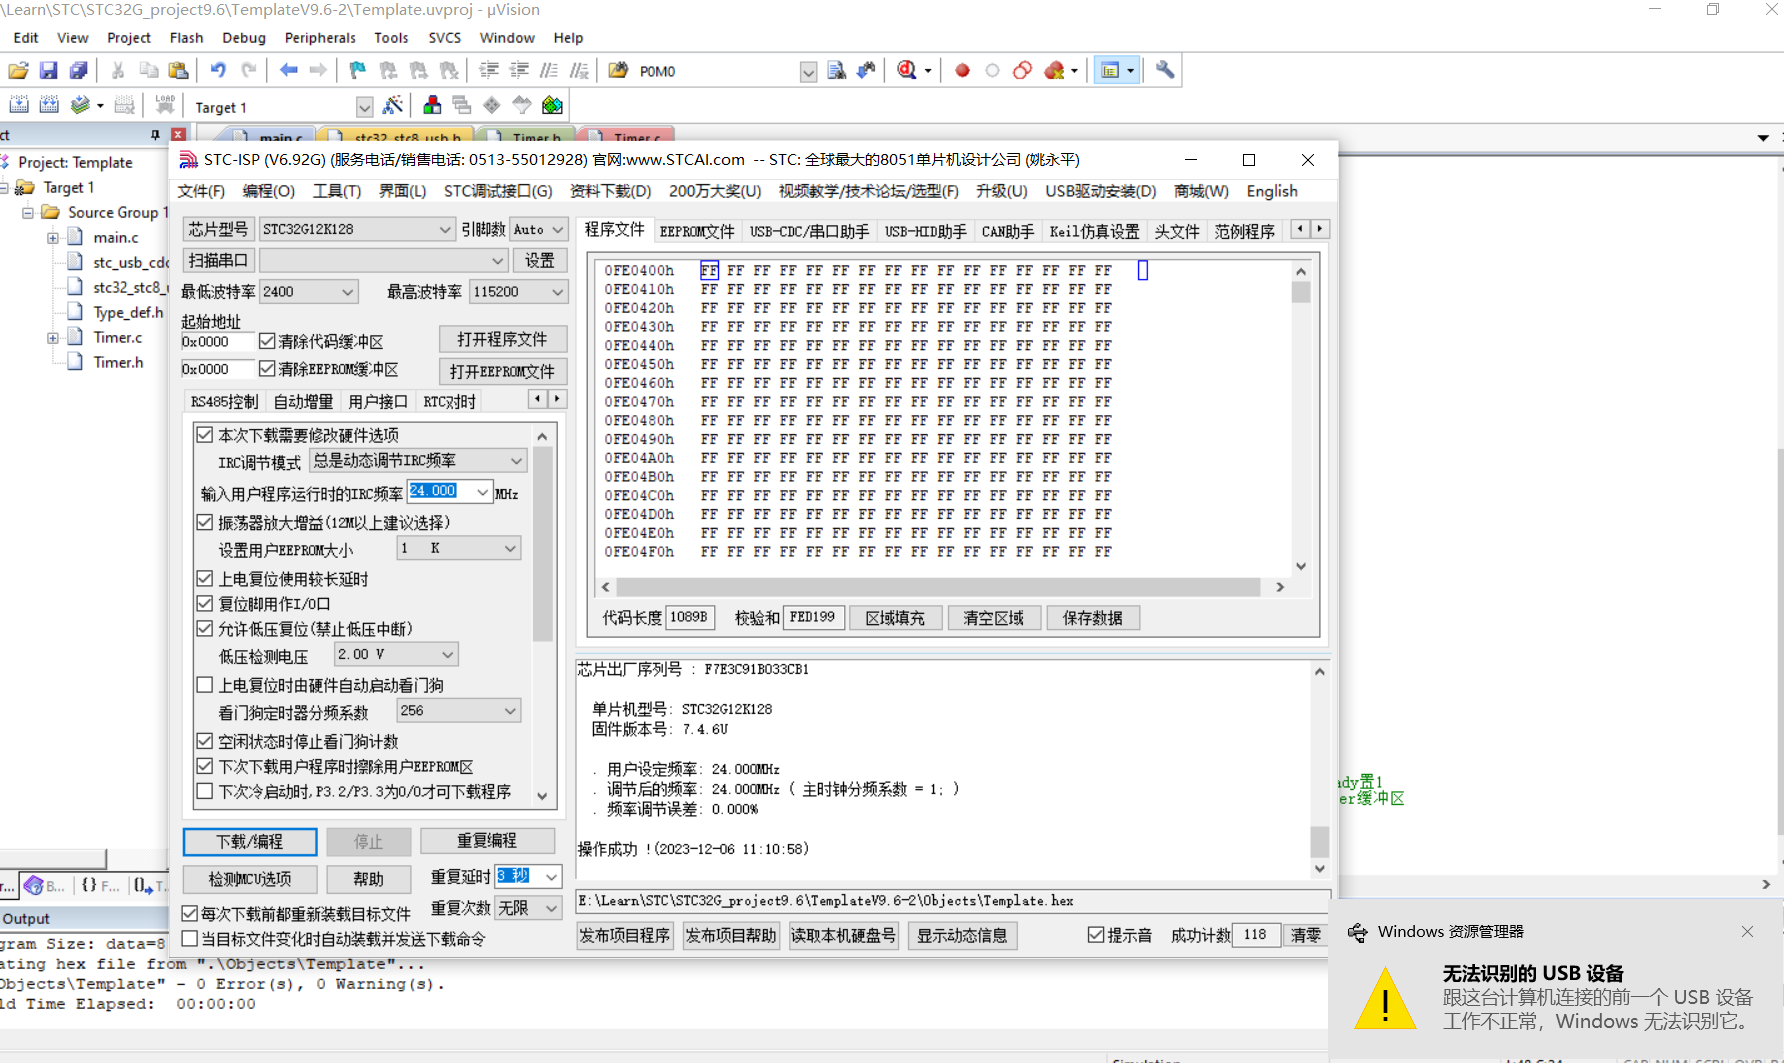Click the 打开程序文件 button
The width and height of the screenshot is (1784, 1063).
pyautogui.click(x=502, y=339)
